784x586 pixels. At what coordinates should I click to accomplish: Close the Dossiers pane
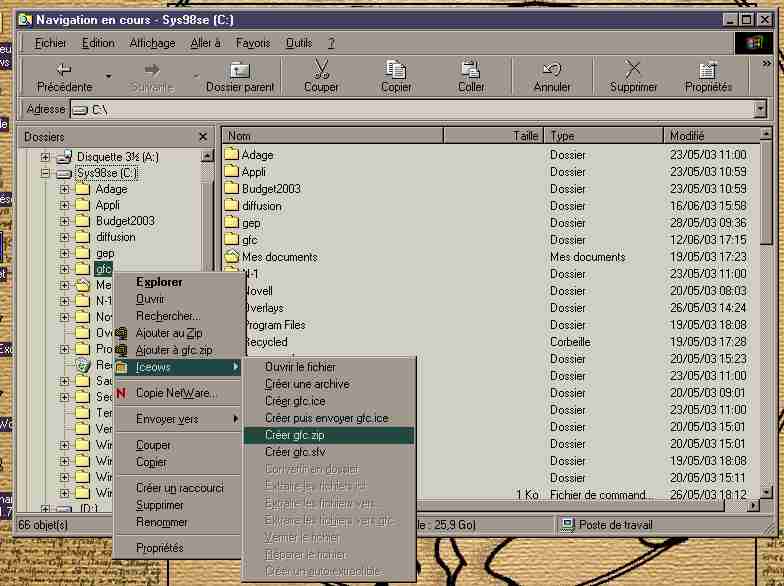(x=202, y=136)
